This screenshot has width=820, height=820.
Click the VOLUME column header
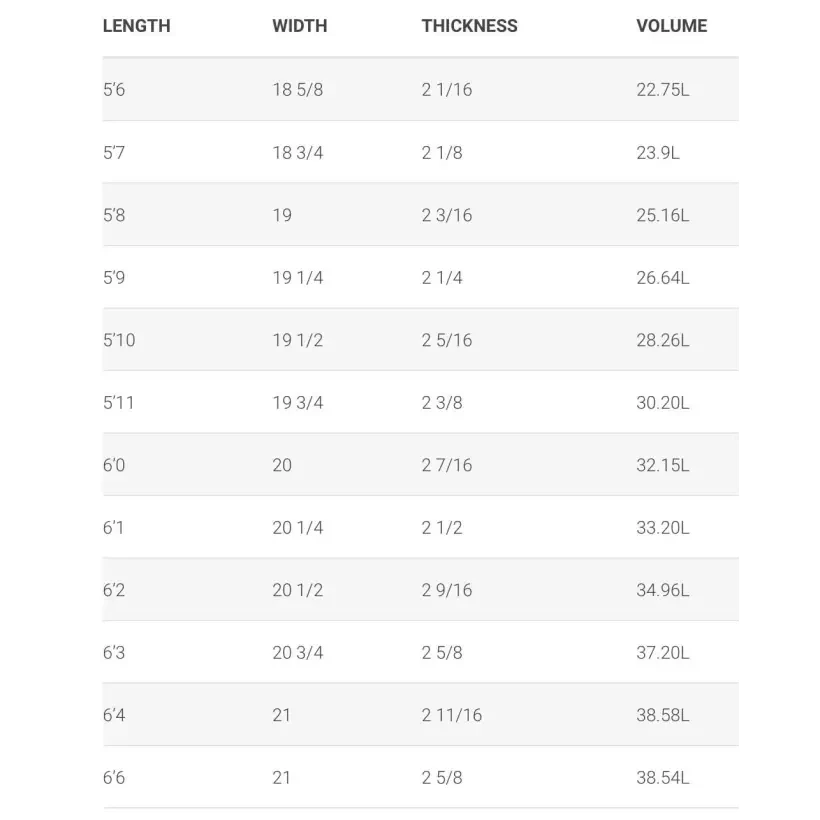click(671, 26)
